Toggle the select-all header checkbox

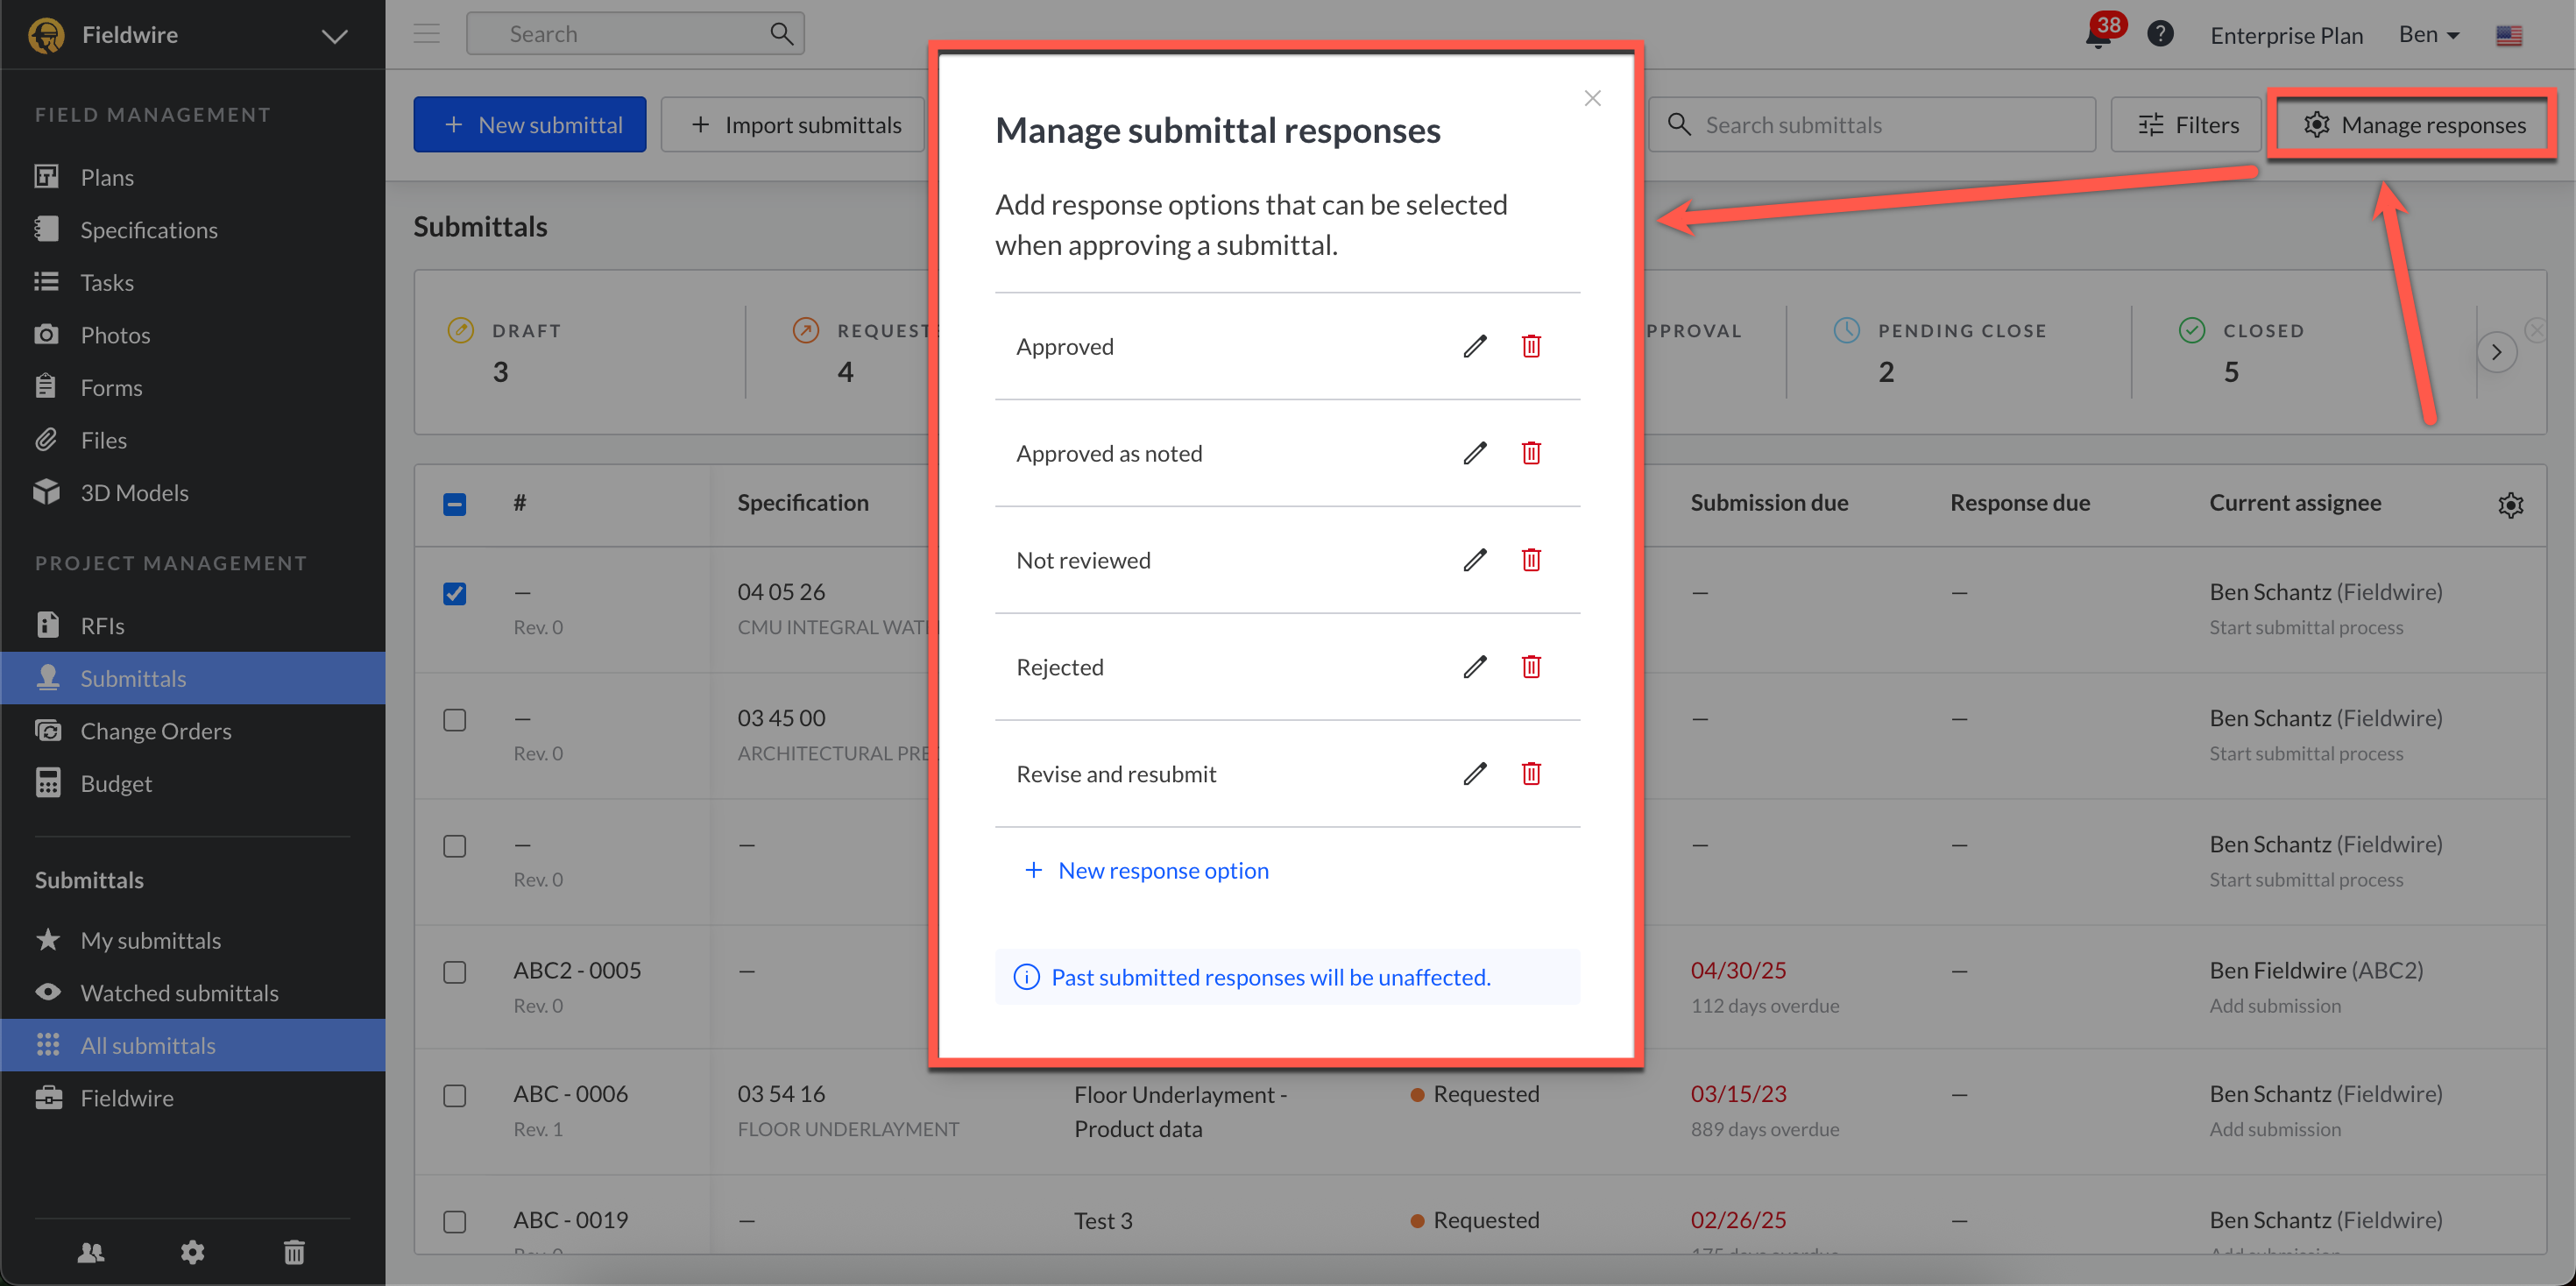(x=454, y=504)
